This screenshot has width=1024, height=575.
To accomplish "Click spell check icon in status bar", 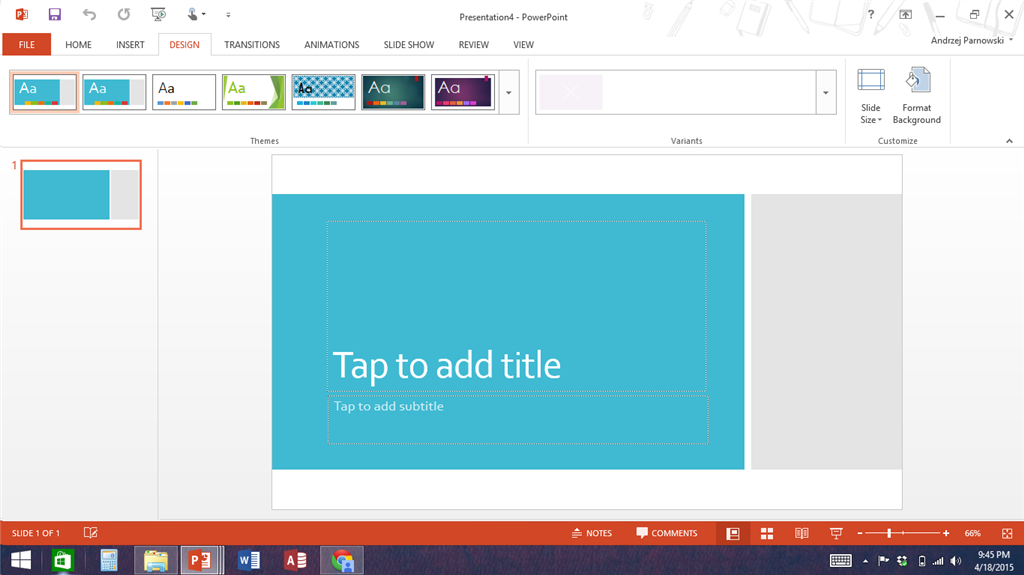I will tap(91, 533).
